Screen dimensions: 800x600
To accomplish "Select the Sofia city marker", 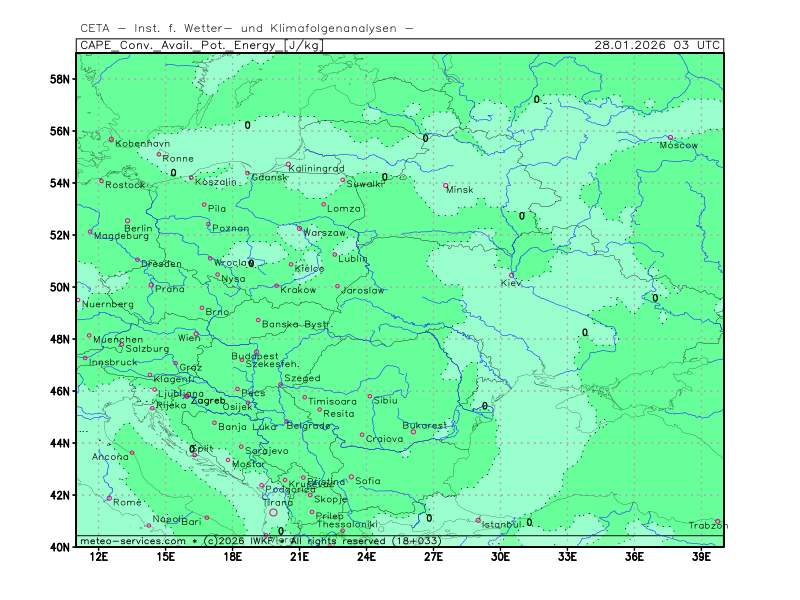I will point(351,477).
